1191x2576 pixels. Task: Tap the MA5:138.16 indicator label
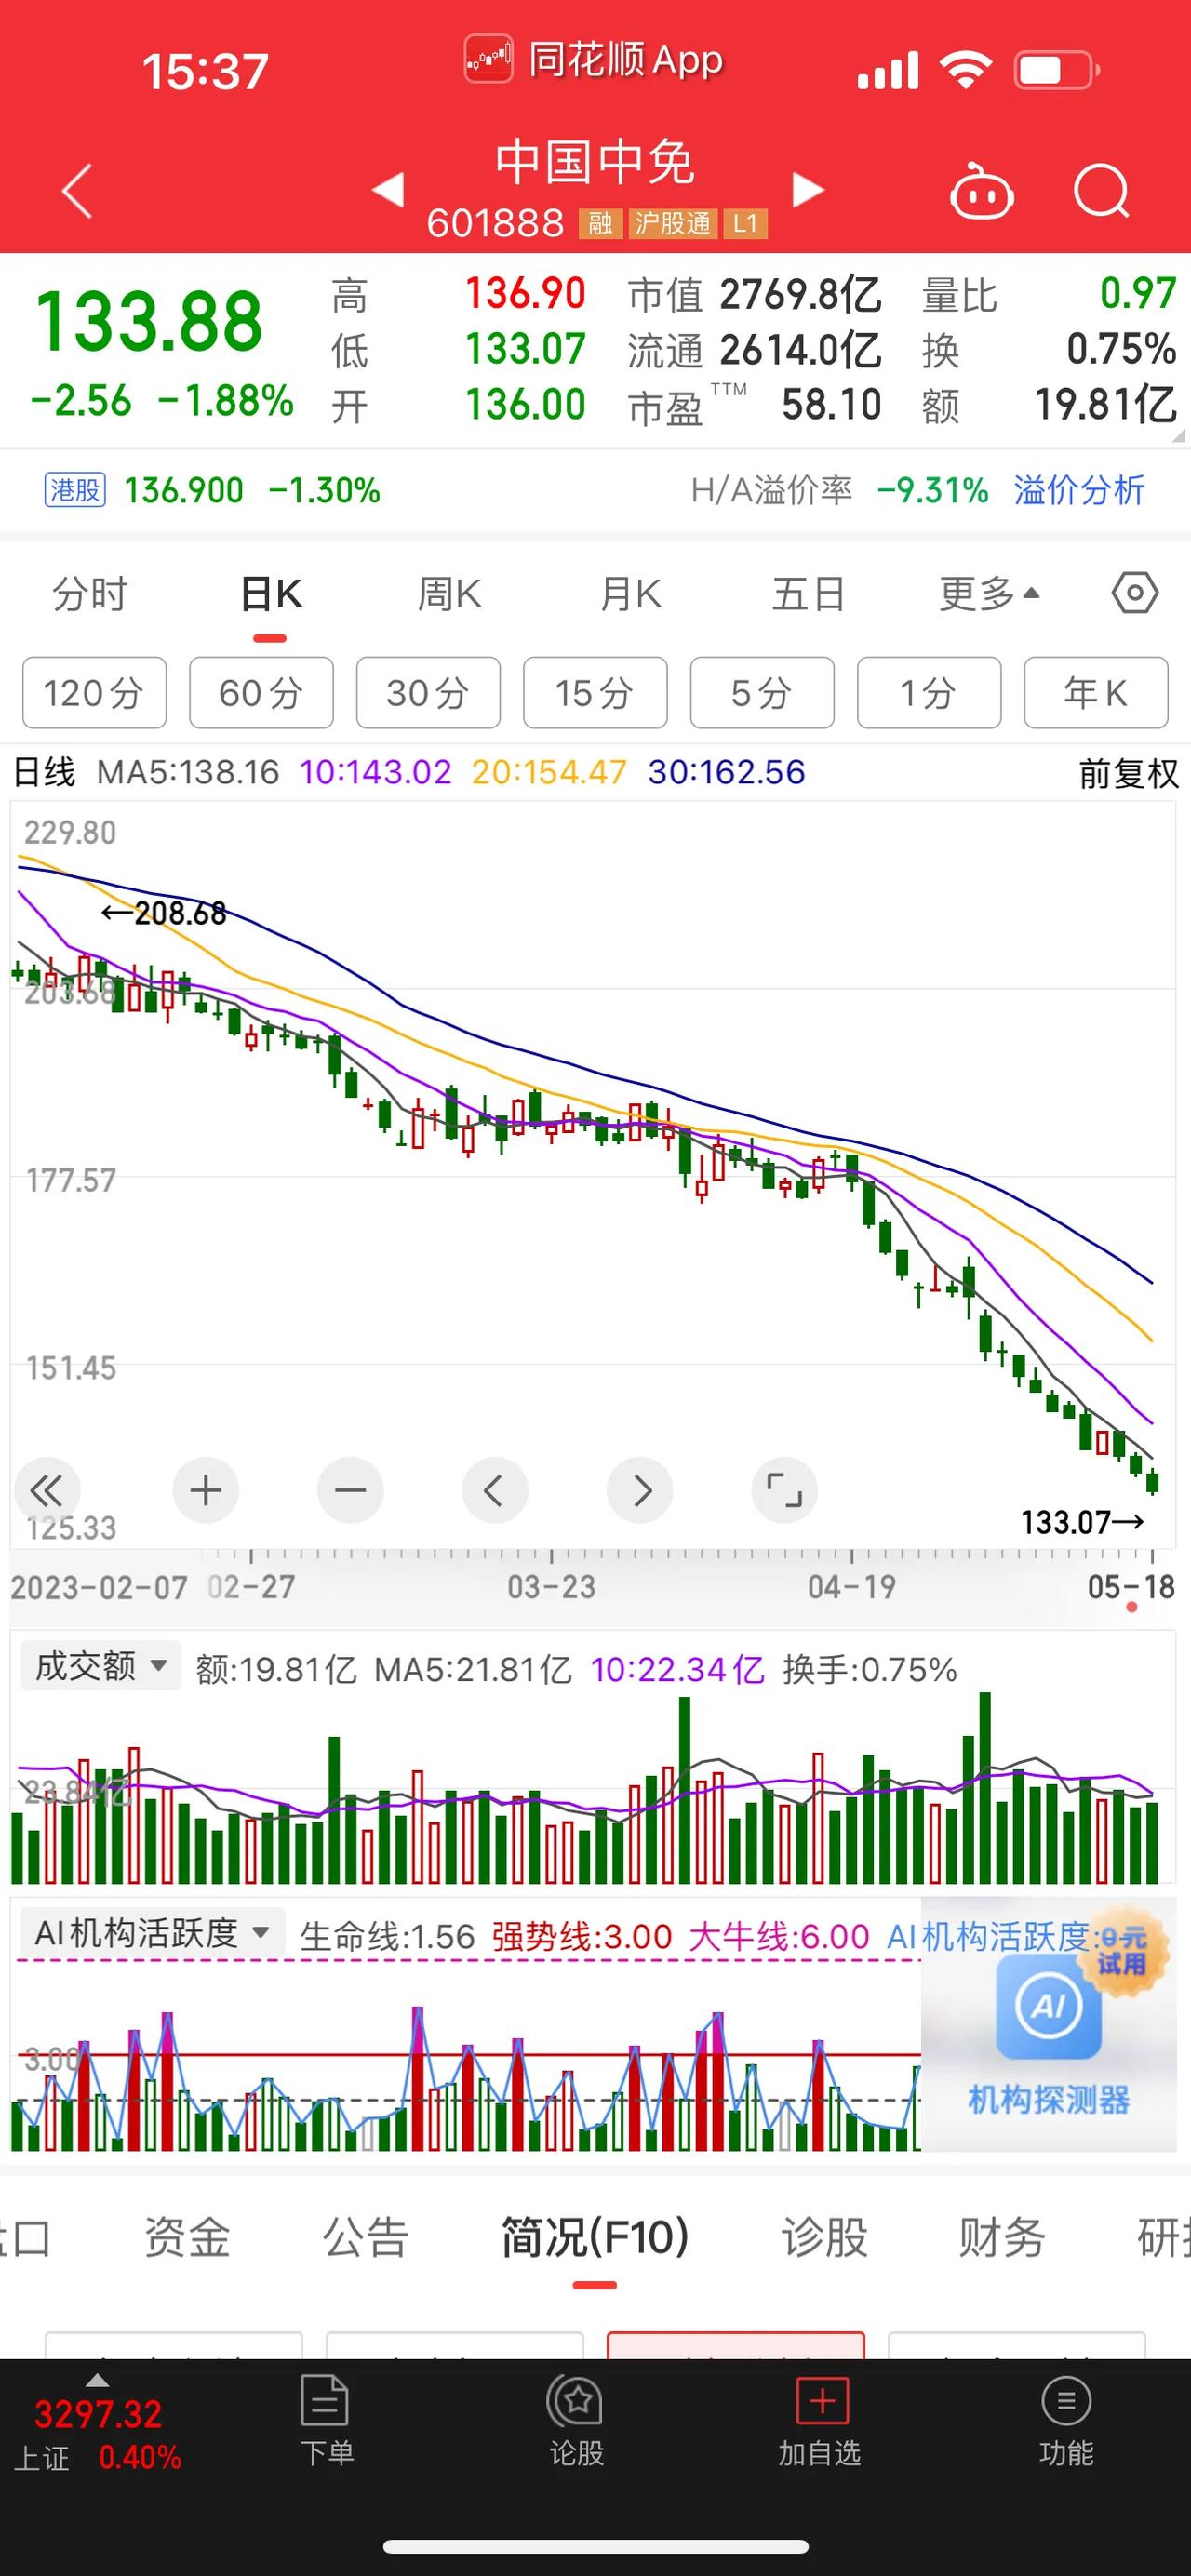(x=188, y=772)
